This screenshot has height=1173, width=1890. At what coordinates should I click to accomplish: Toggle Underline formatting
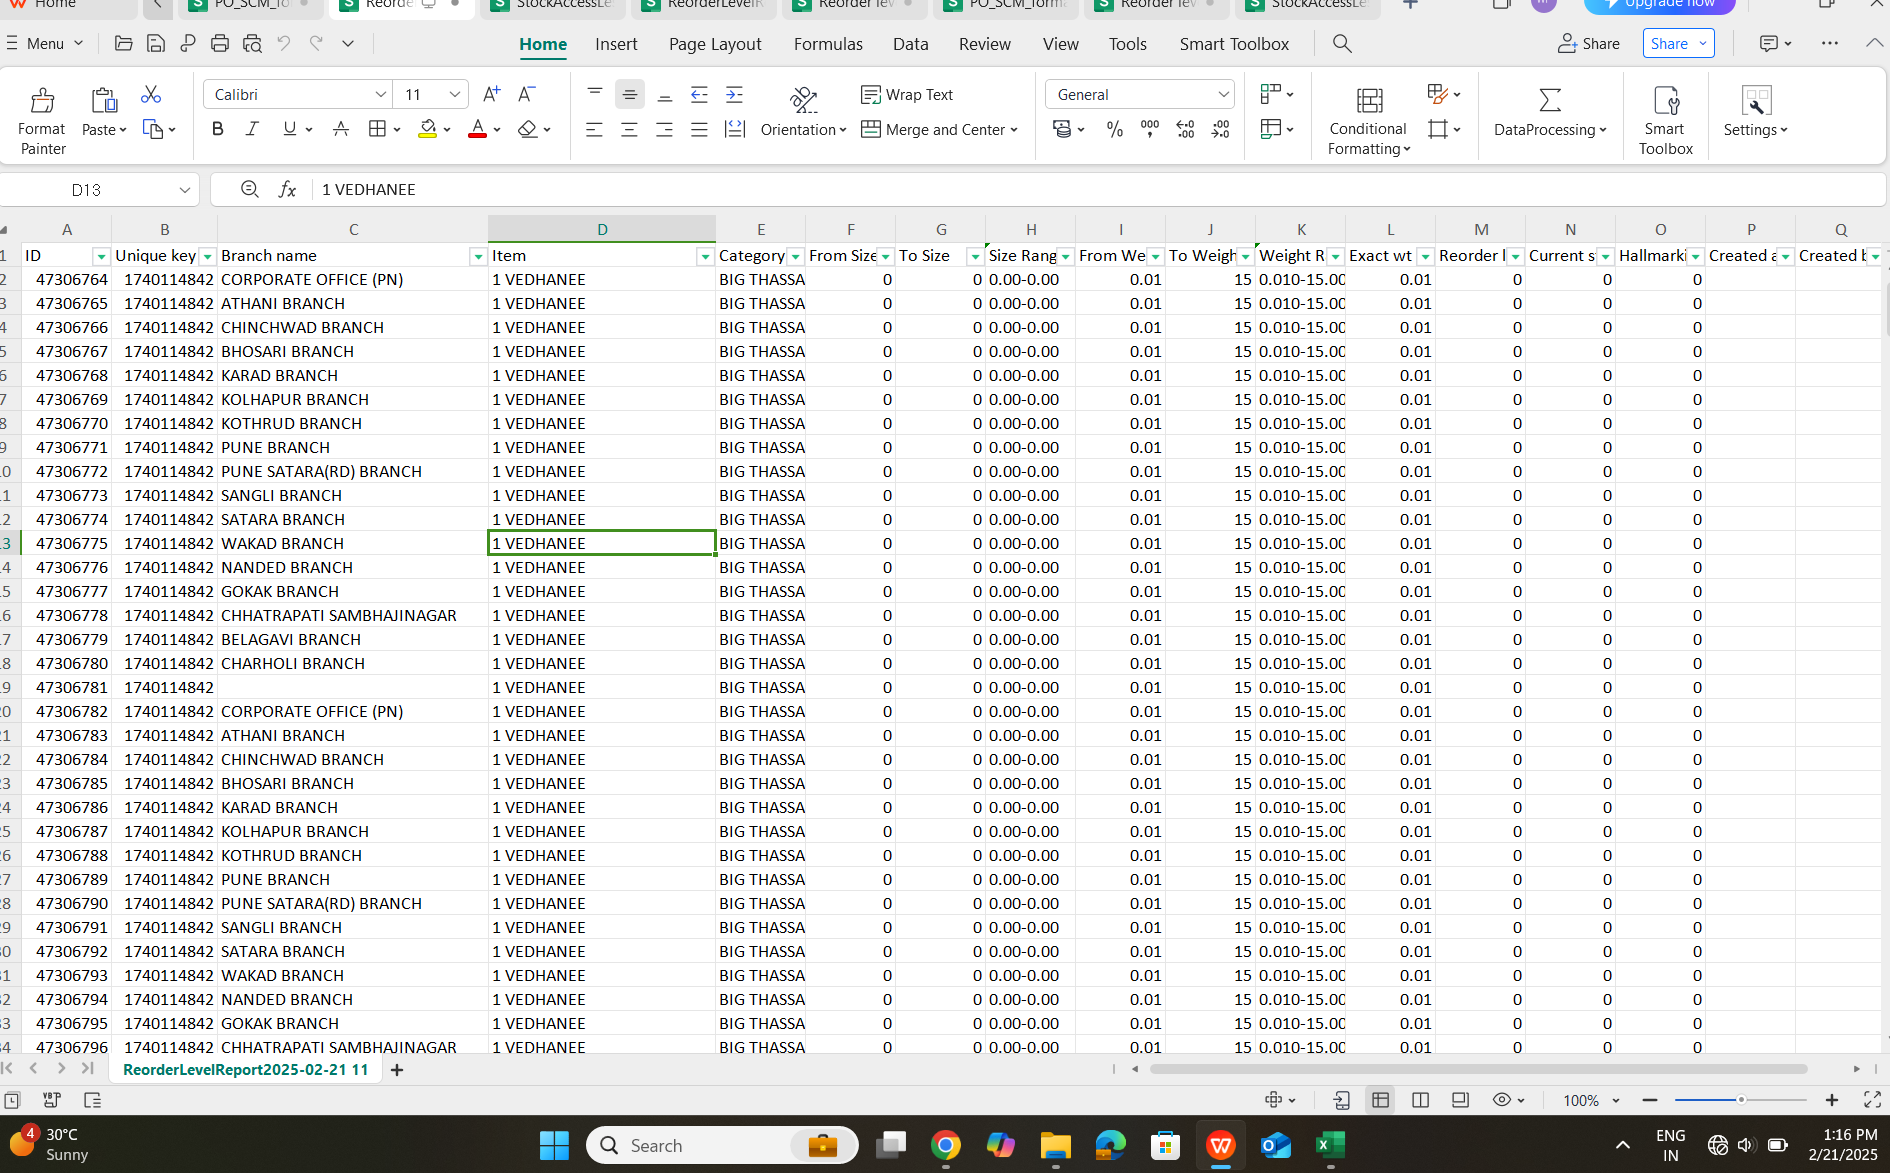290,129
